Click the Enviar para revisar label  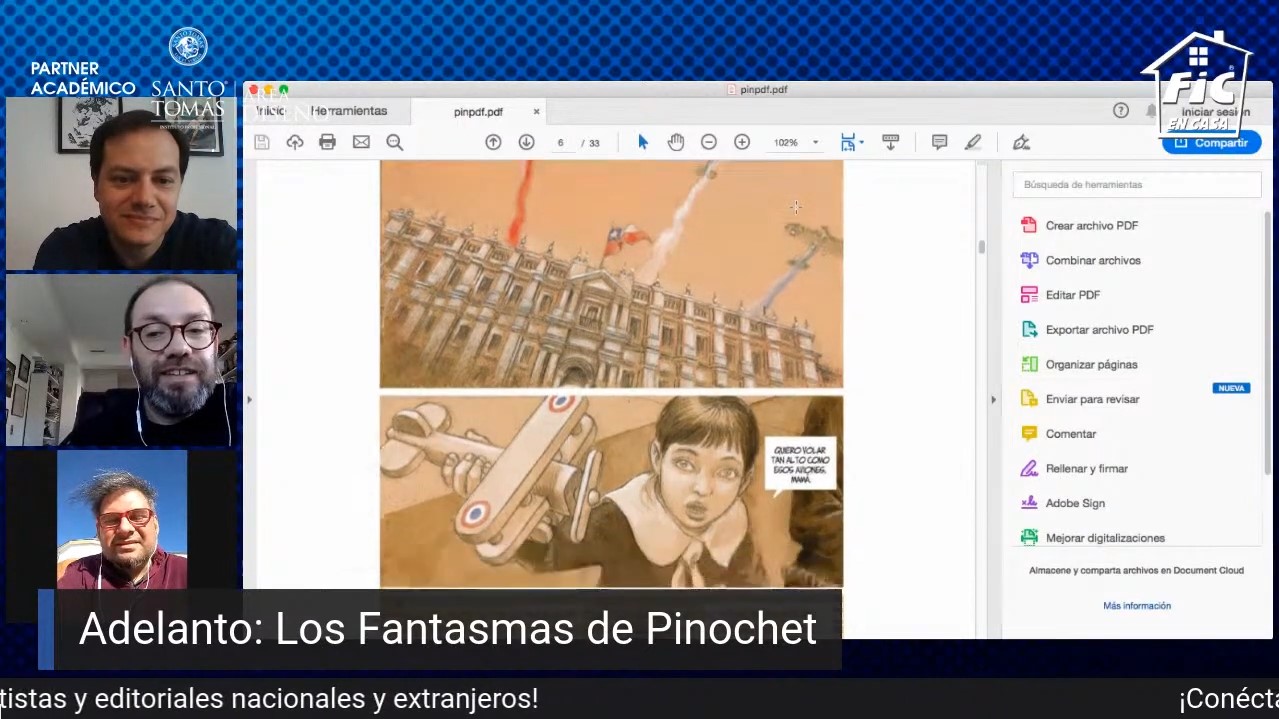point(1093,399)
